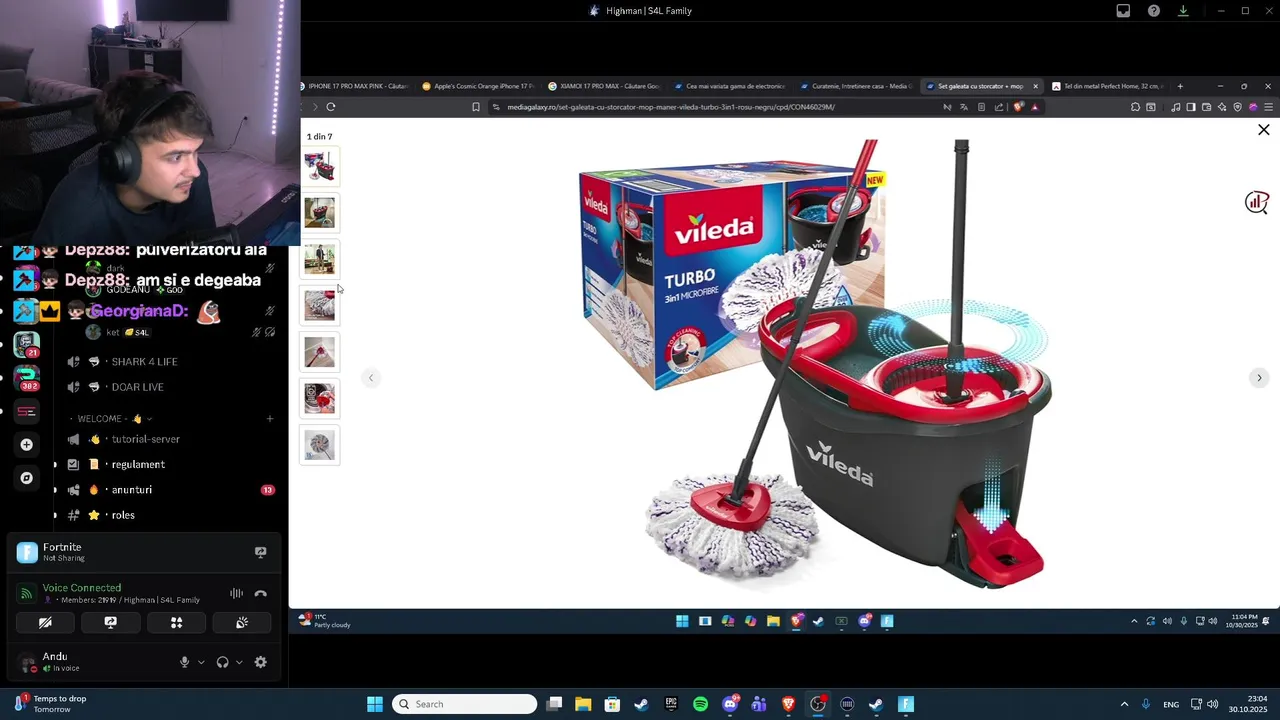Switch to Curatenie, Intretinere casa tab
This screenshot has height=720, width=1280.
tap(856, 86)
